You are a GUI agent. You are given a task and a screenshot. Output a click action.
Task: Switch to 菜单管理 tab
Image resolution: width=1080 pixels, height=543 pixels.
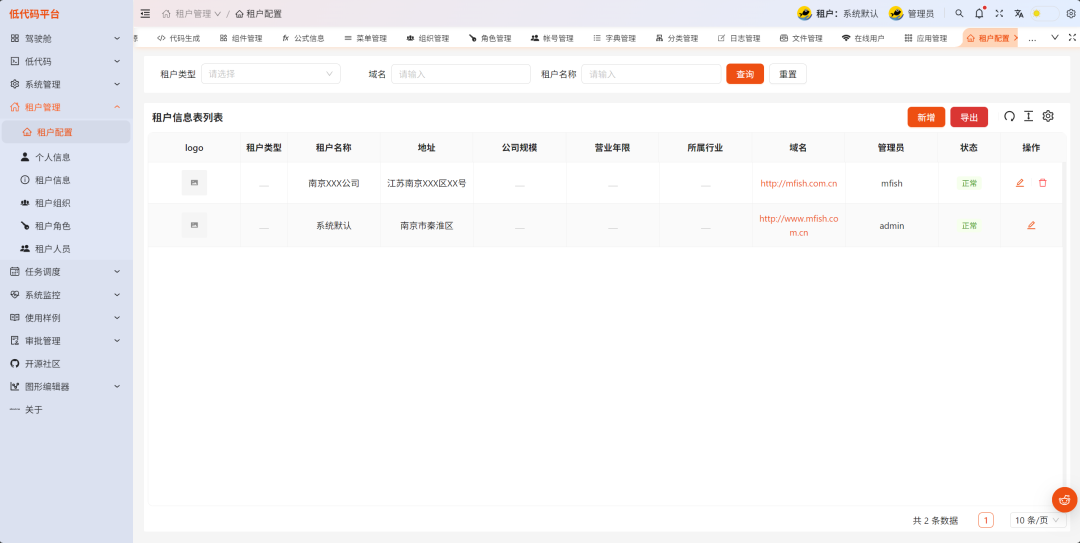pos(366,39)
